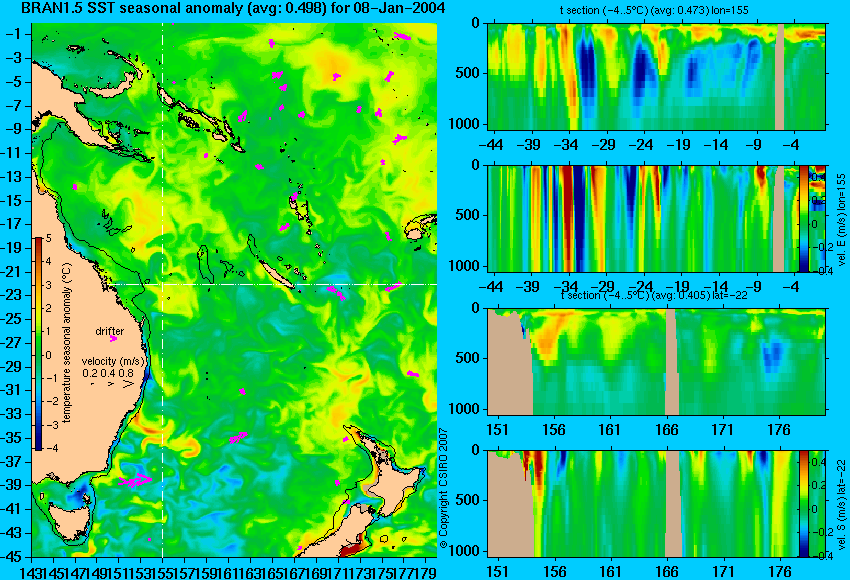Click the lon=155 temperature section plot
This screenshot has width=850, height=580.
(656, 76)
